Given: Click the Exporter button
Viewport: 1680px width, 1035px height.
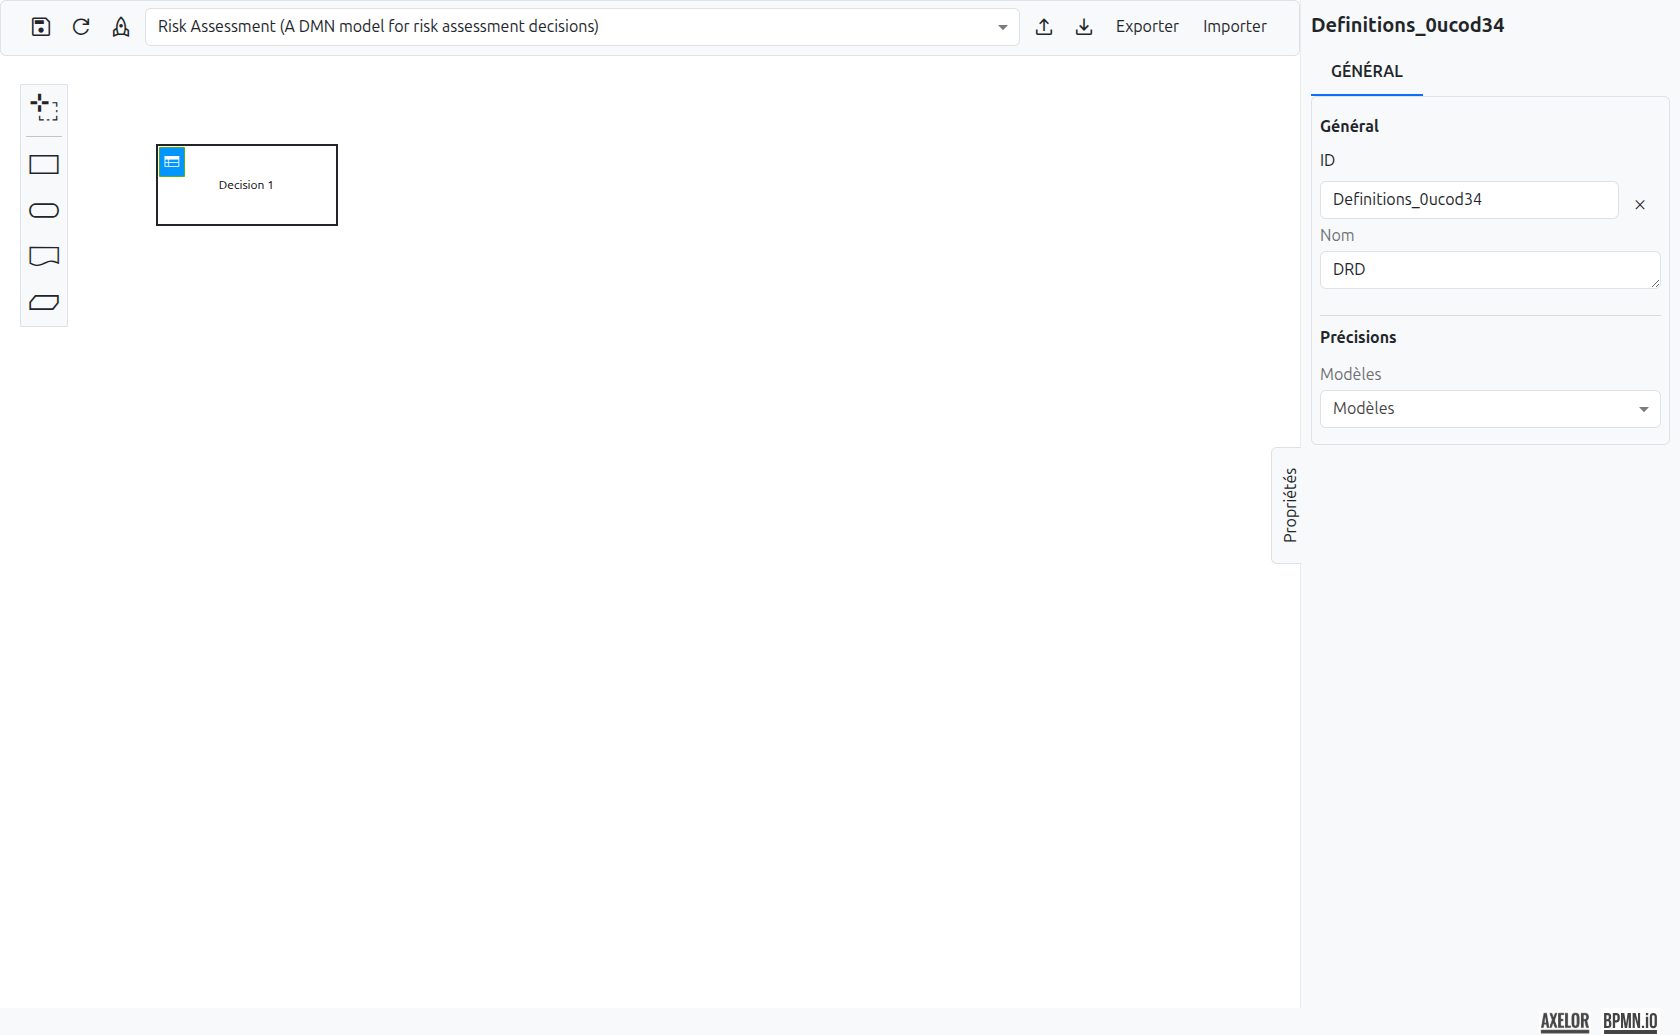Looking at the screenshot, I should (1147, 27).
